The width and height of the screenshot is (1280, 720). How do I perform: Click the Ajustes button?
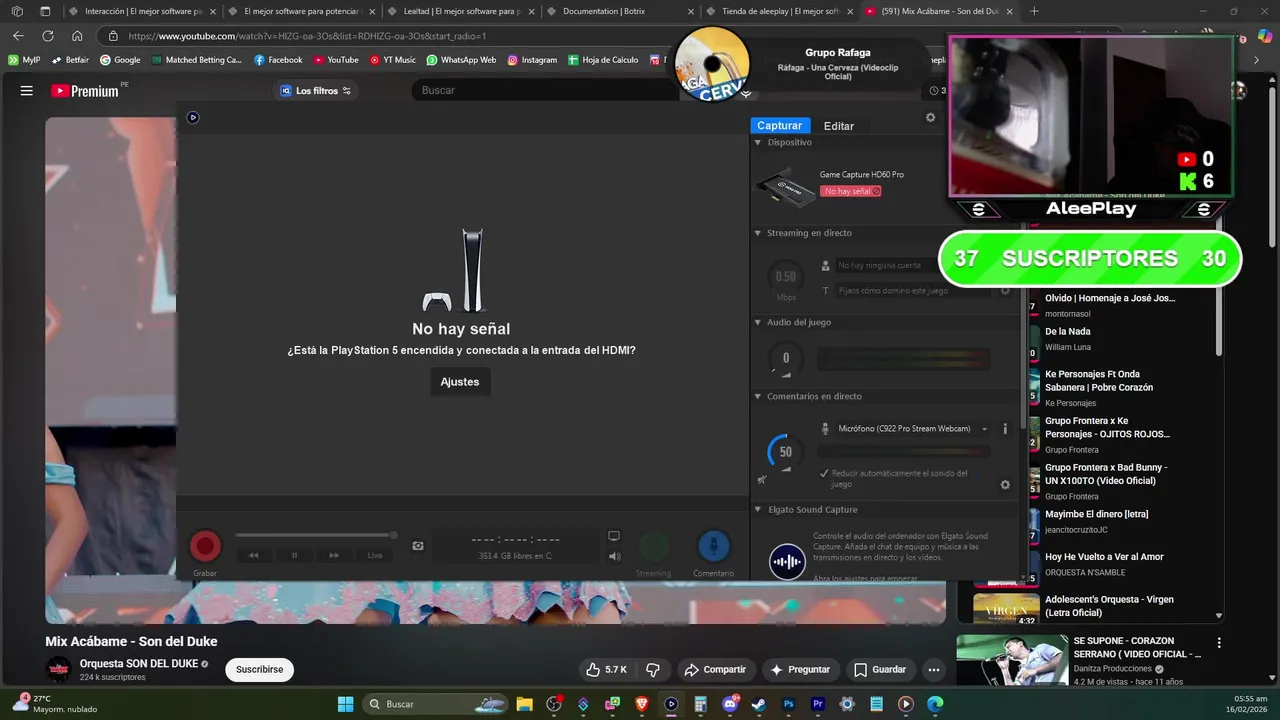(x=460, y=382)
